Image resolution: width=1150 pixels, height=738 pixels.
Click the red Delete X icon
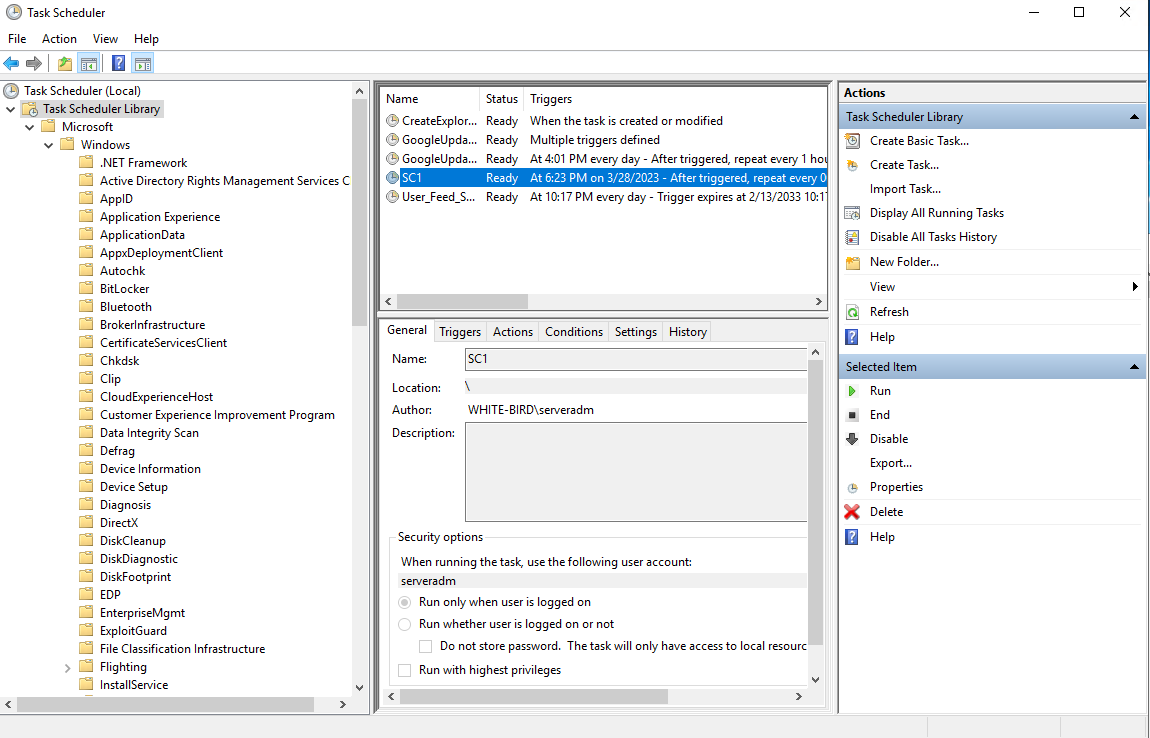pyautogui.click(x=852, y=512)
